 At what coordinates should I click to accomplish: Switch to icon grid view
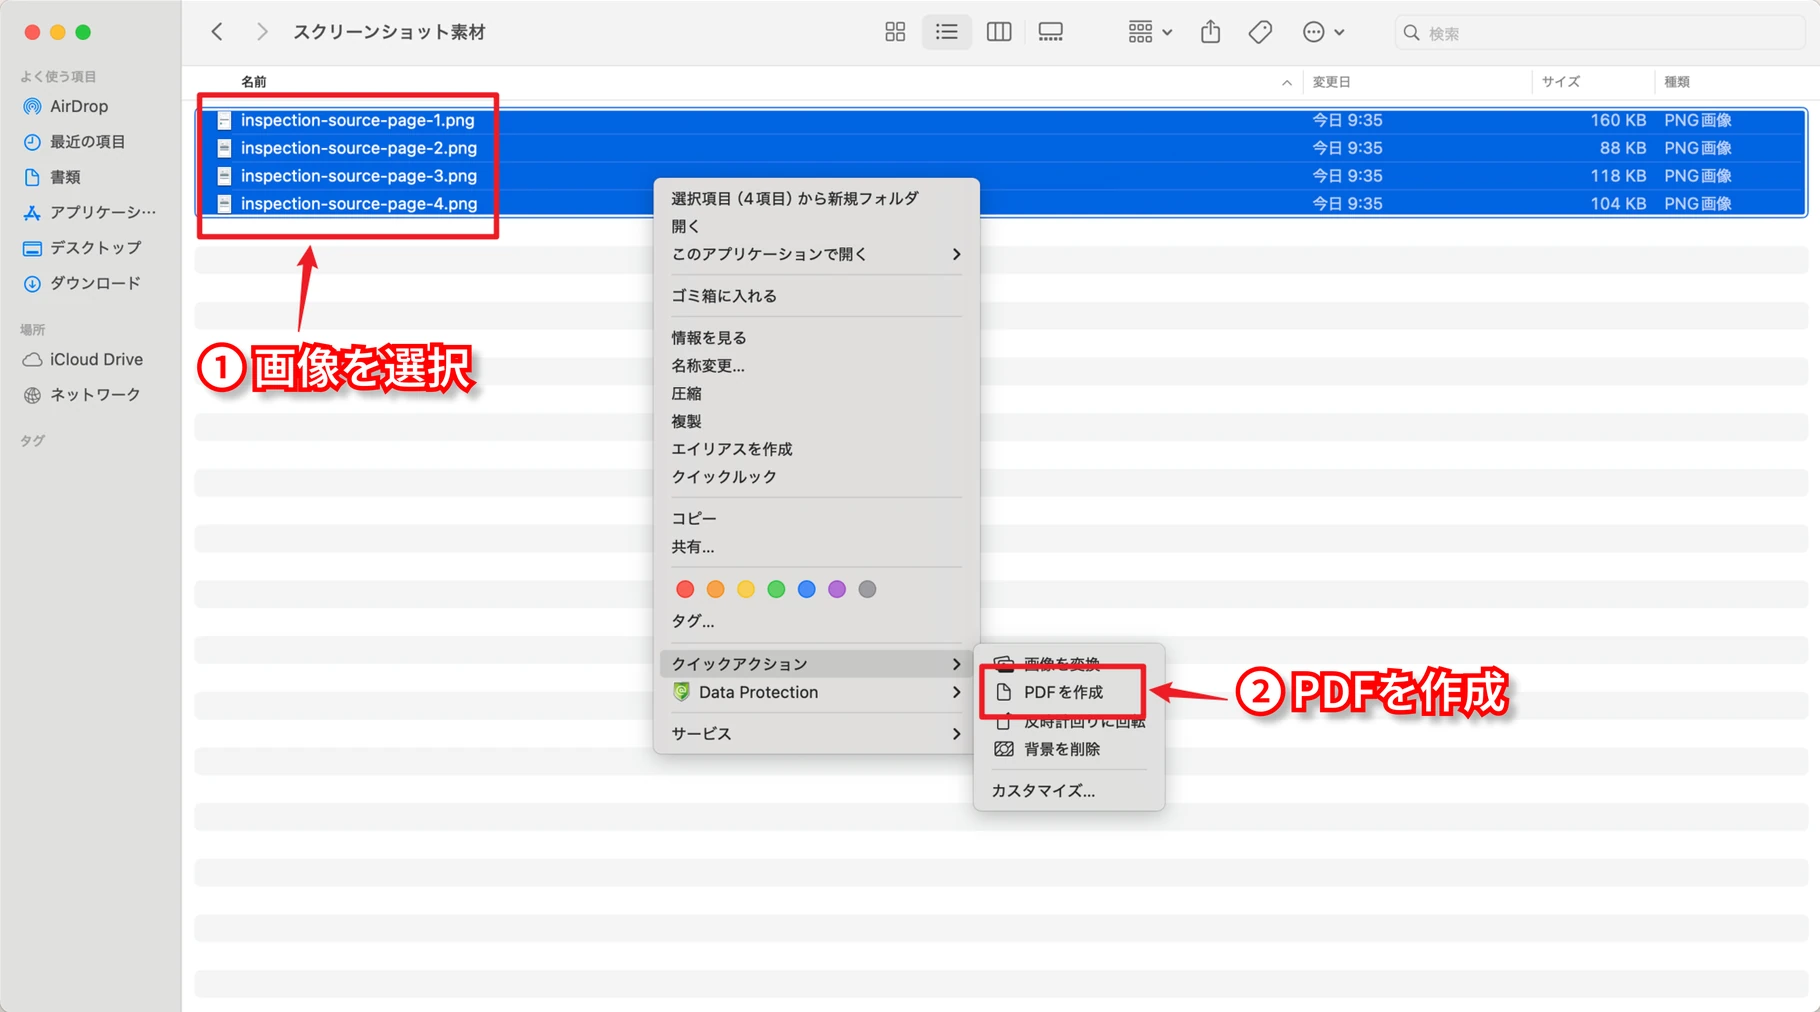(x=895, y=32)
